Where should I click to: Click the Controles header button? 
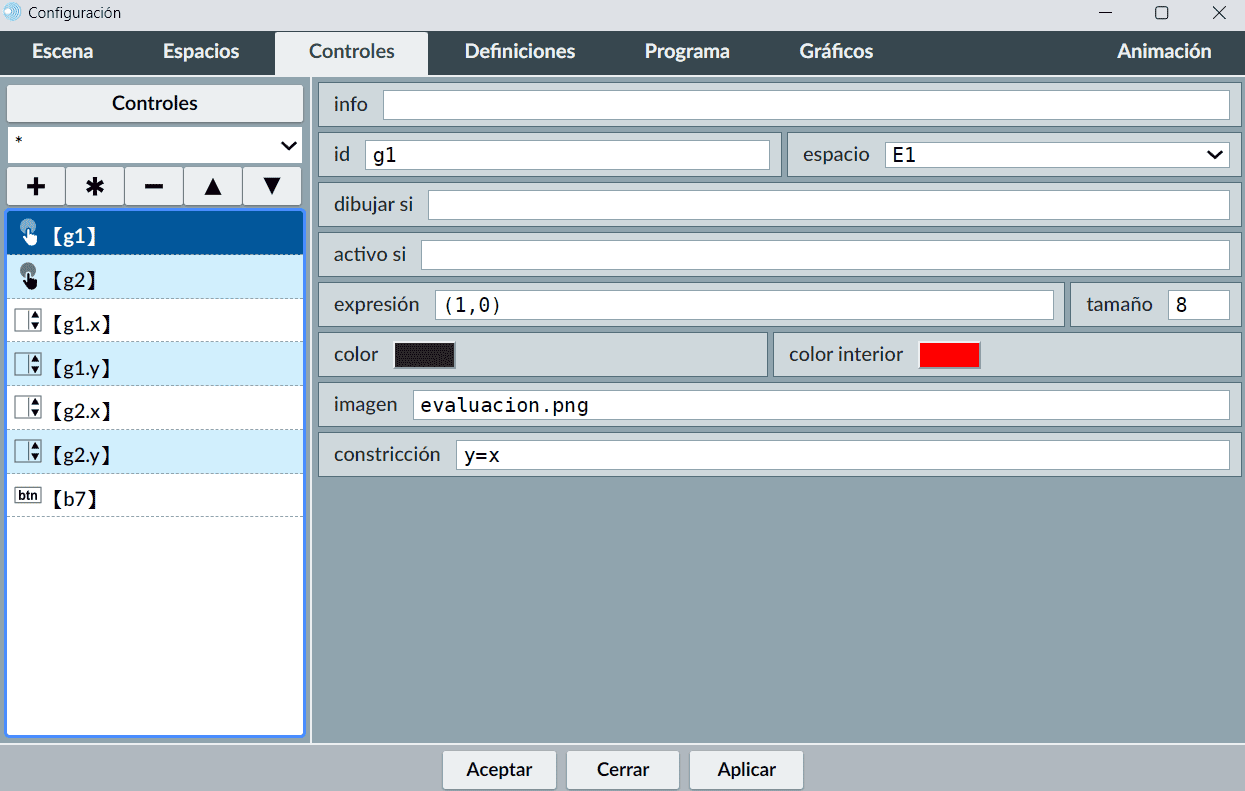[155, 103]
